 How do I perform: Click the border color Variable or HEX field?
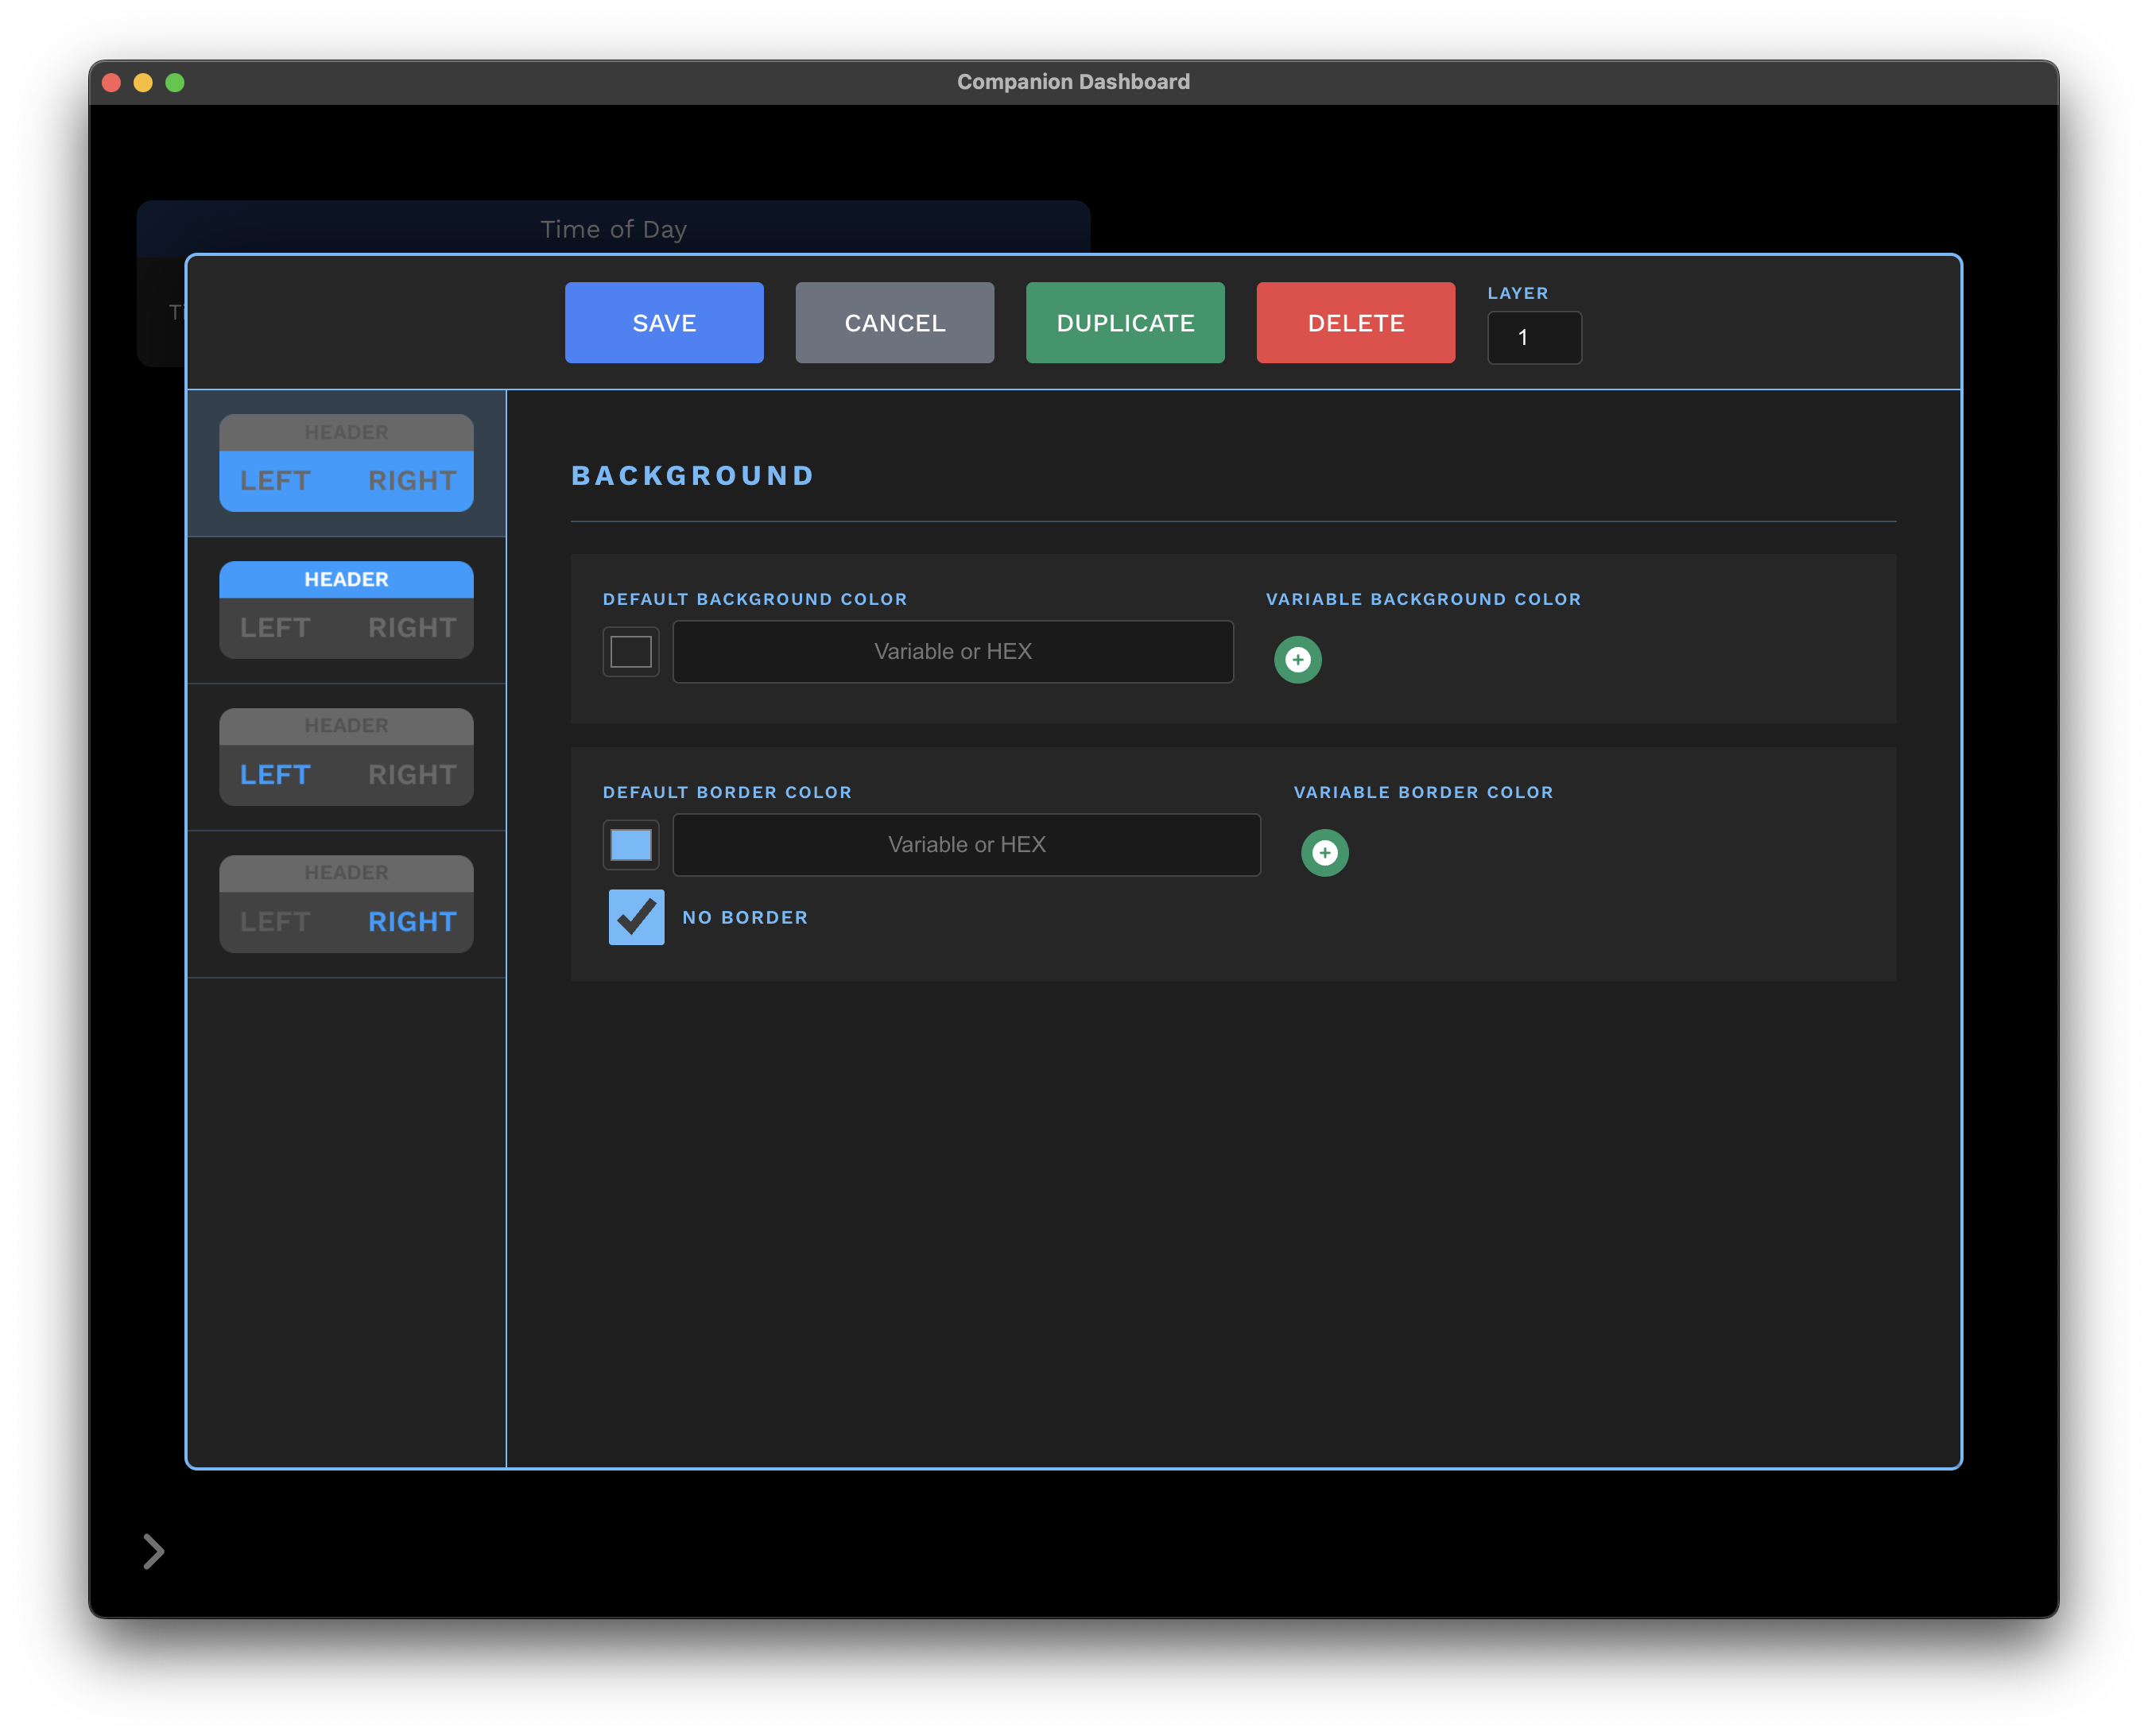click(x=966, y=845)
